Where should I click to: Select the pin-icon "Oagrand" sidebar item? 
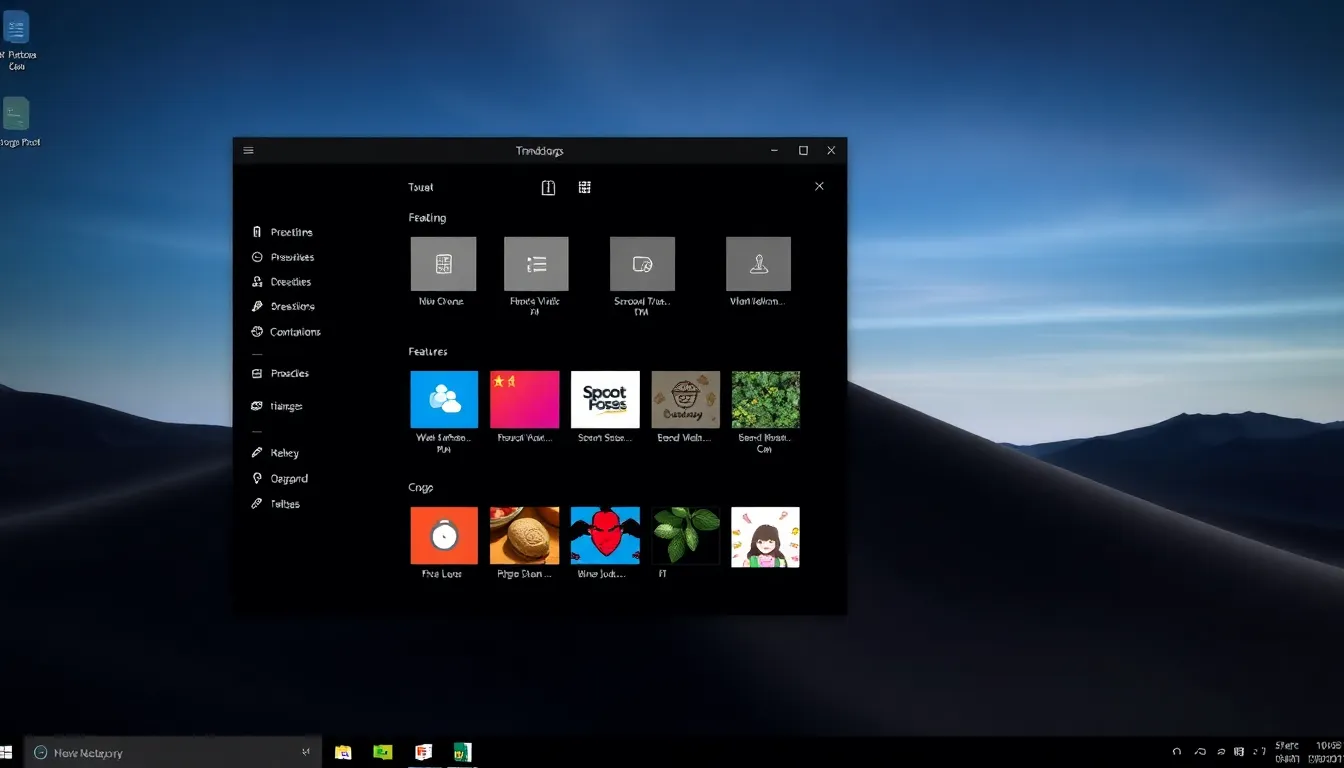[280, 479]
